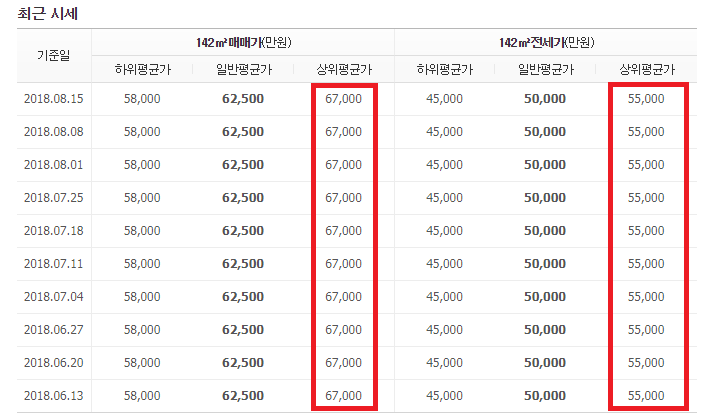
Task: Select 상위평균가 header under 매매가
Action: 344,70
